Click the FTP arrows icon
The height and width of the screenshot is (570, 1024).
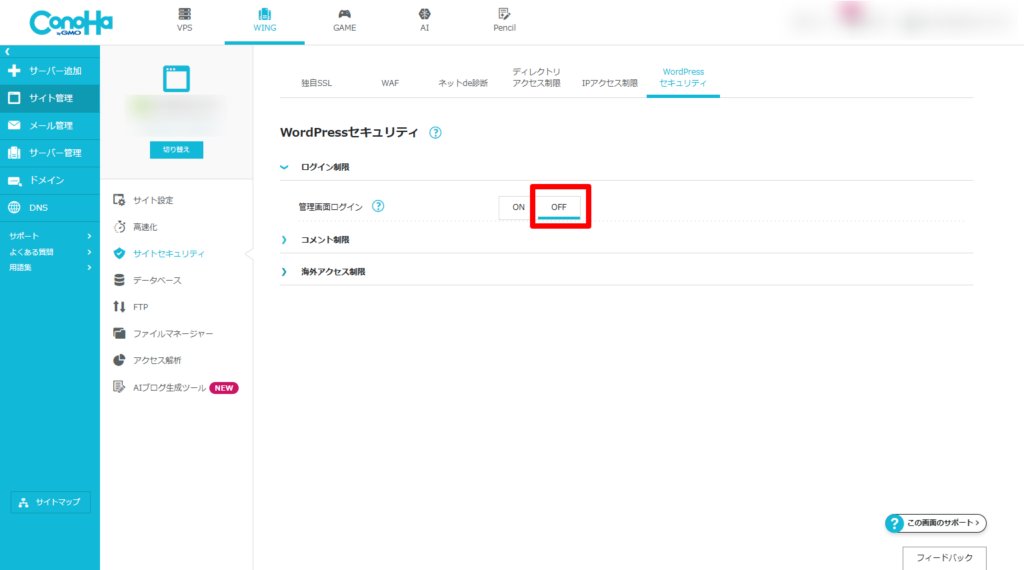(119, 306)
